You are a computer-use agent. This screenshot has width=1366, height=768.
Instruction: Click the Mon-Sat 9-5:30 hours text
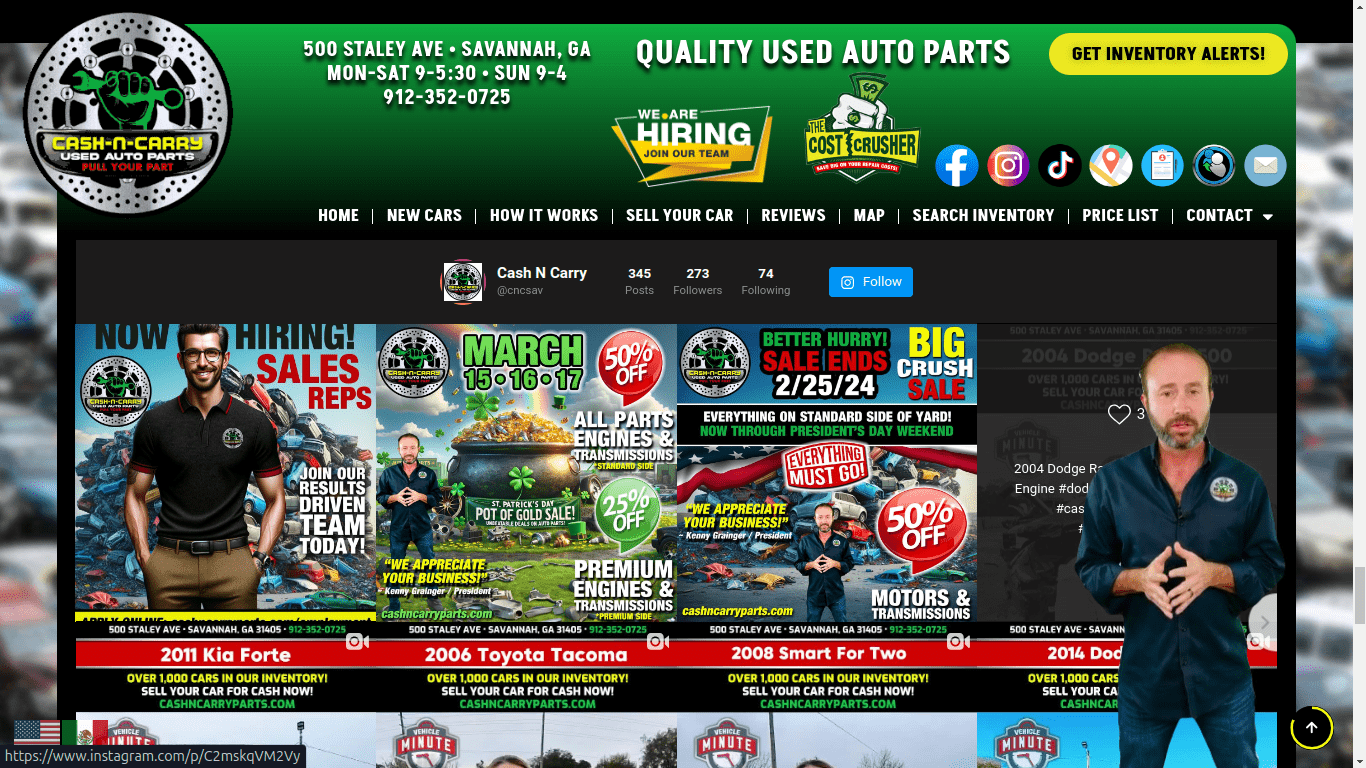point(447,73)
